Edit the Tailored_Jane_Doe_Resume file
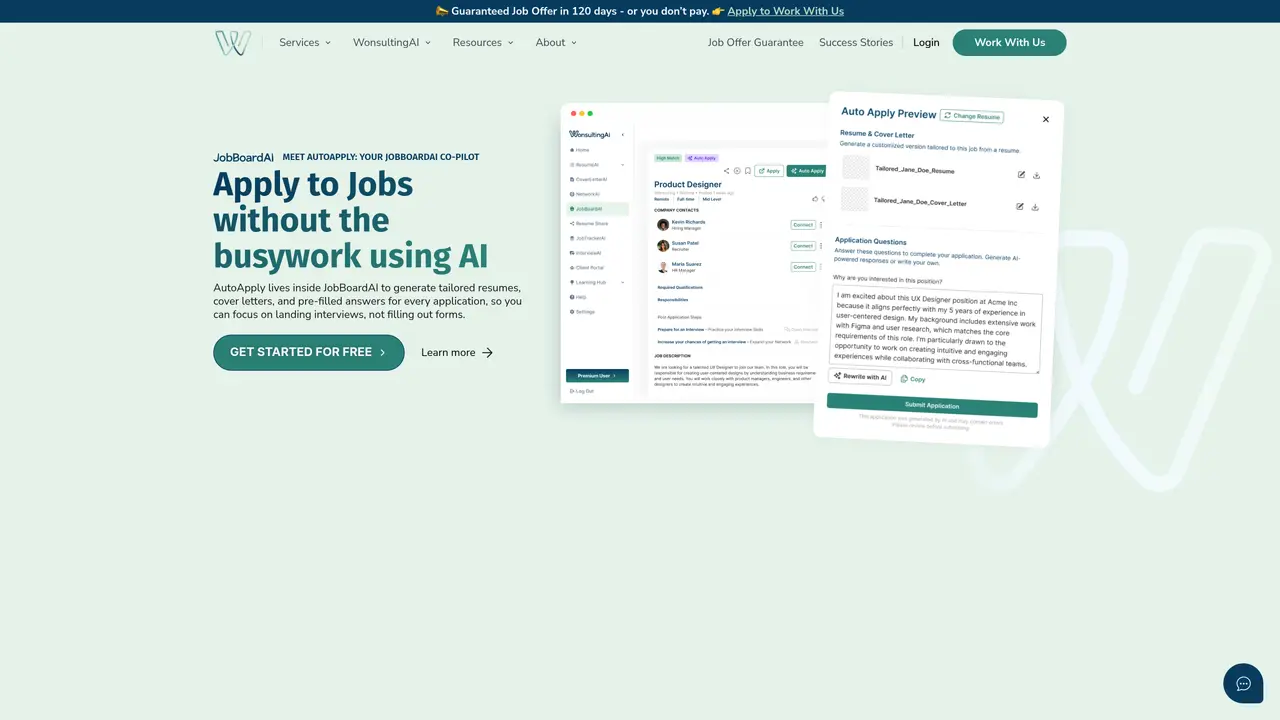Viewport: 1280px width, 720px height. [x=1021, y=174]
